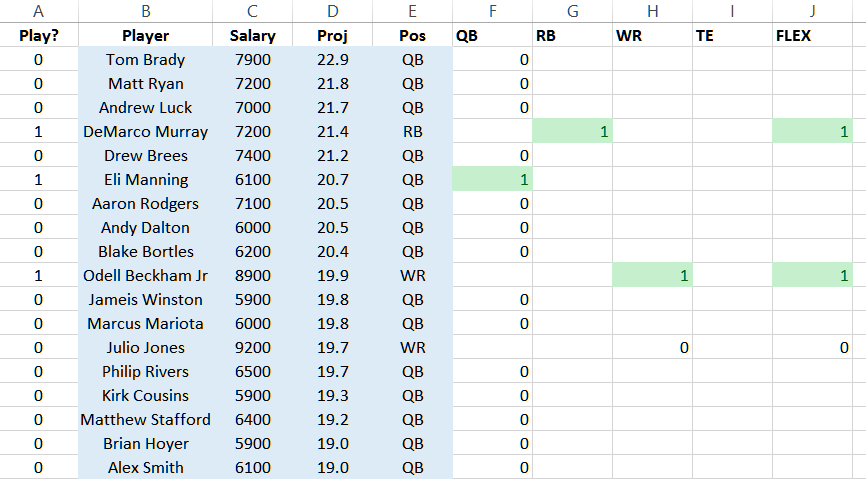The height and width of the screenshot is (479, 866).
Task: Select the Jameis Winston cell
Action: [x=145, y=299]
